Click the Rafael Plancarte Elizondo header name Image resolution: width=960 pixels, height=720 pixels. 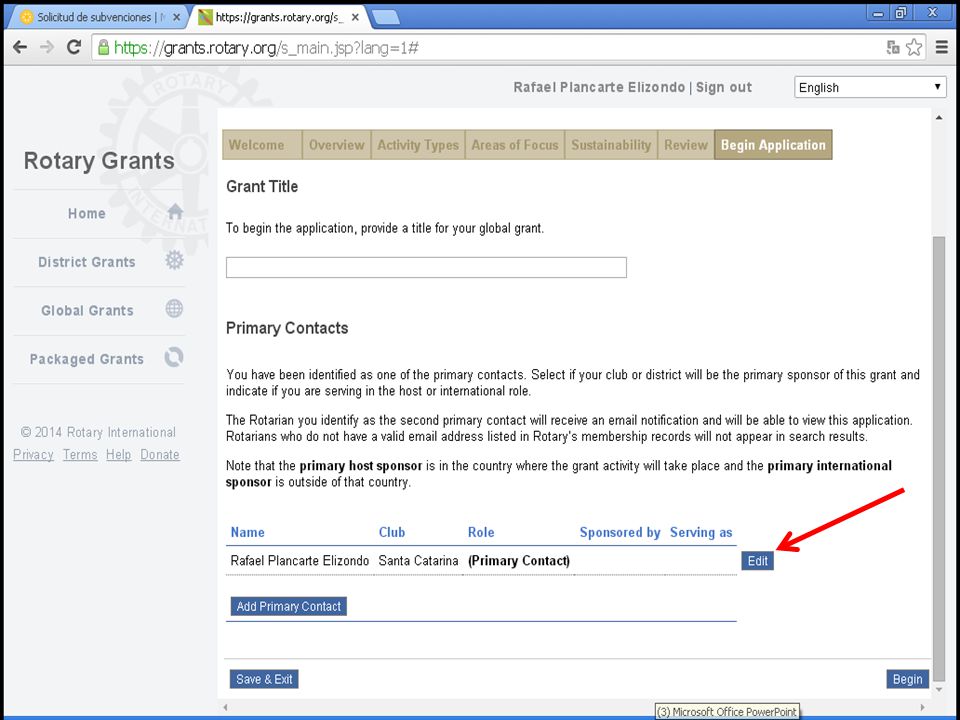pyautogui.click(x=599, y=88)
